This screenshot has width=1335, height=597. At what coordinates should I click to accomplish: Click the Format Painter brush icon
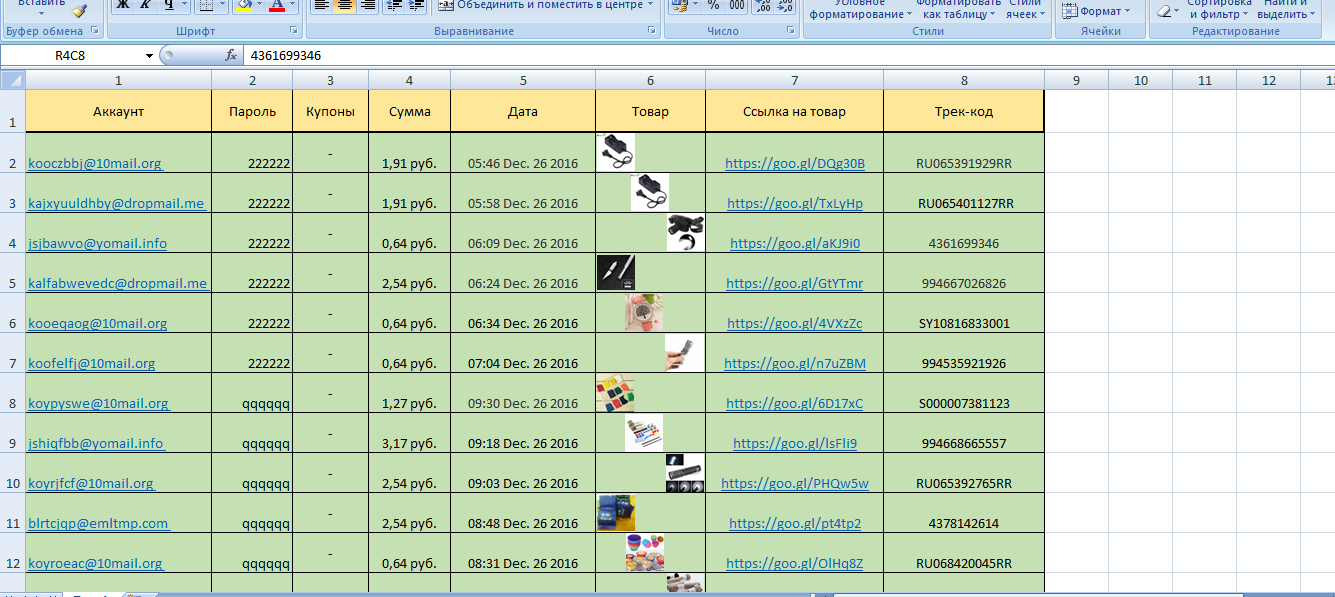click(x=80, y=9)
